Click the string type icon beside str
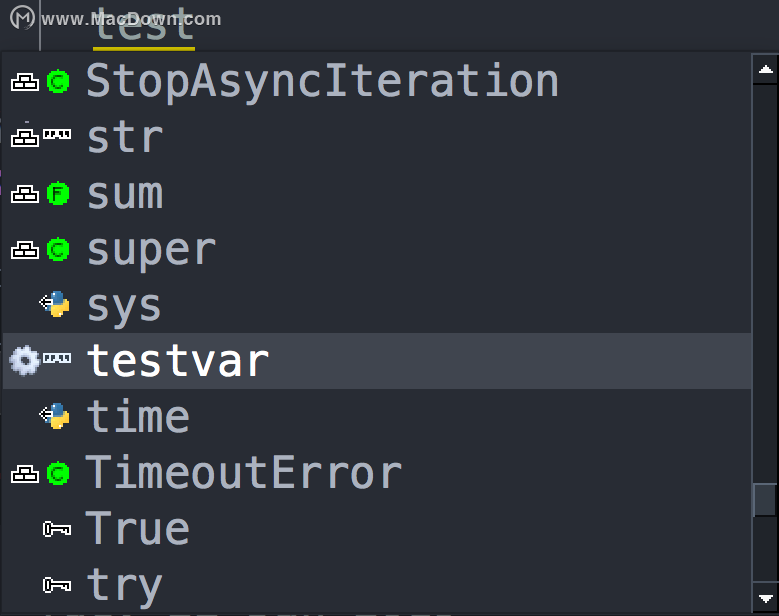This screenshot has width=779, height=616. [57, 134]
